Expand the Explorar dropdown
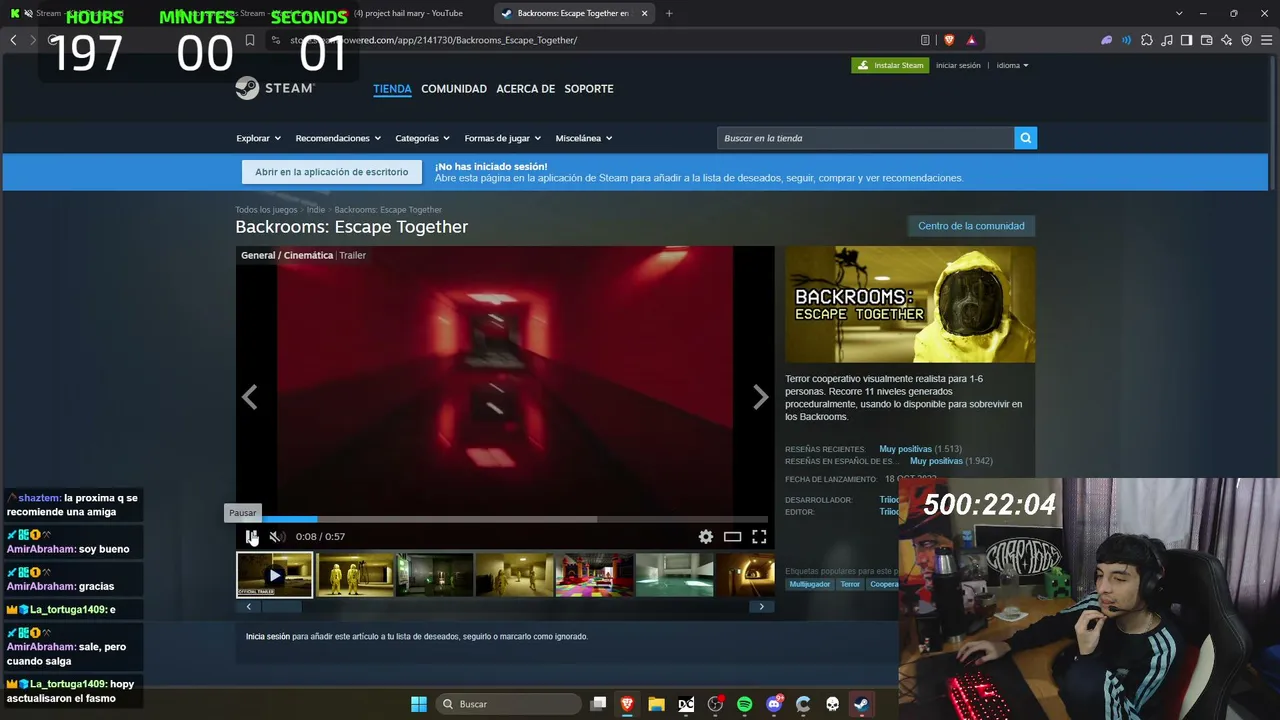This screenshot has width=1280, height=720. (258, 138)
